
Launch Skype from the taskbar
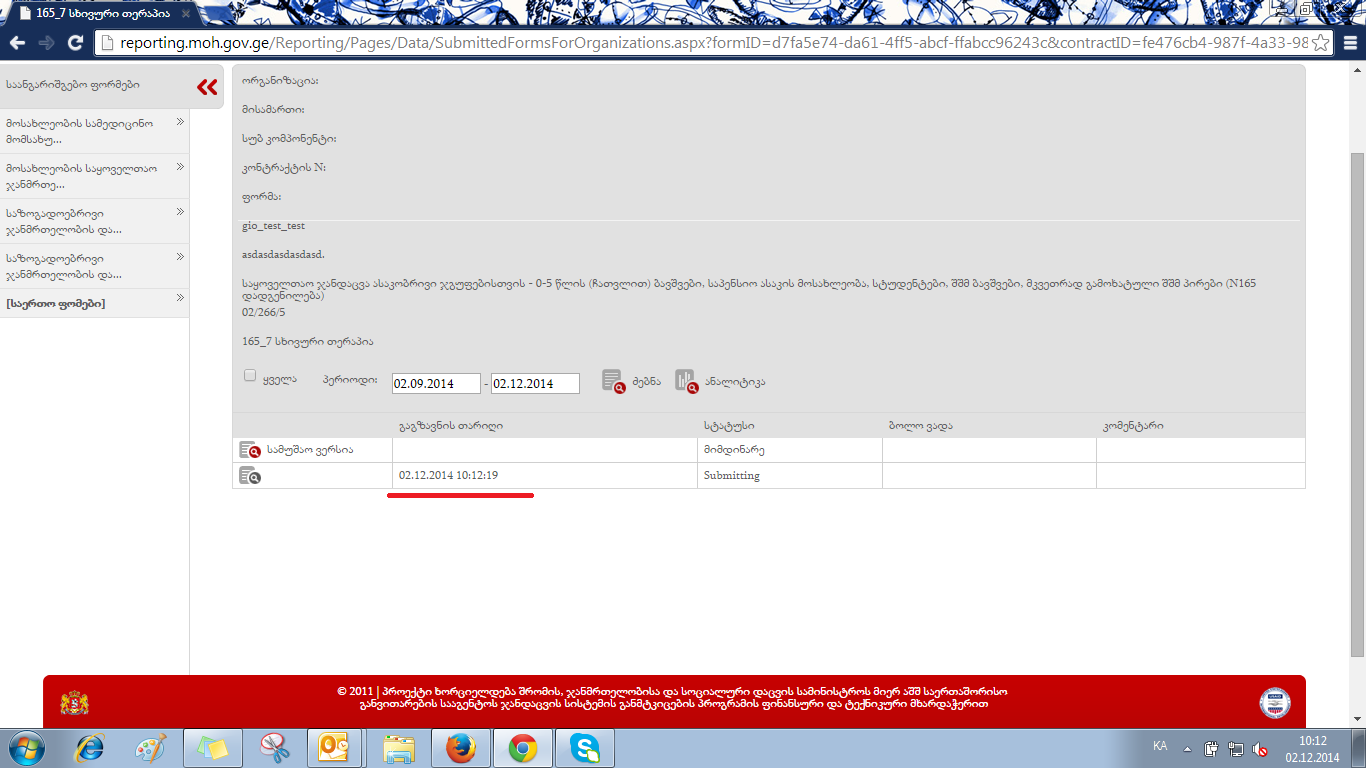pyautogui.click(x=585, y=748)
